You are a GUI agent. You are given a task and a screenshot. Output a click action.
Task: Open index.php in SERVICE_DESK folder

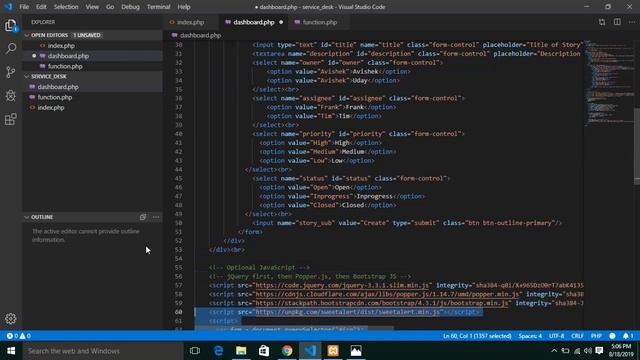coord(51,108)
